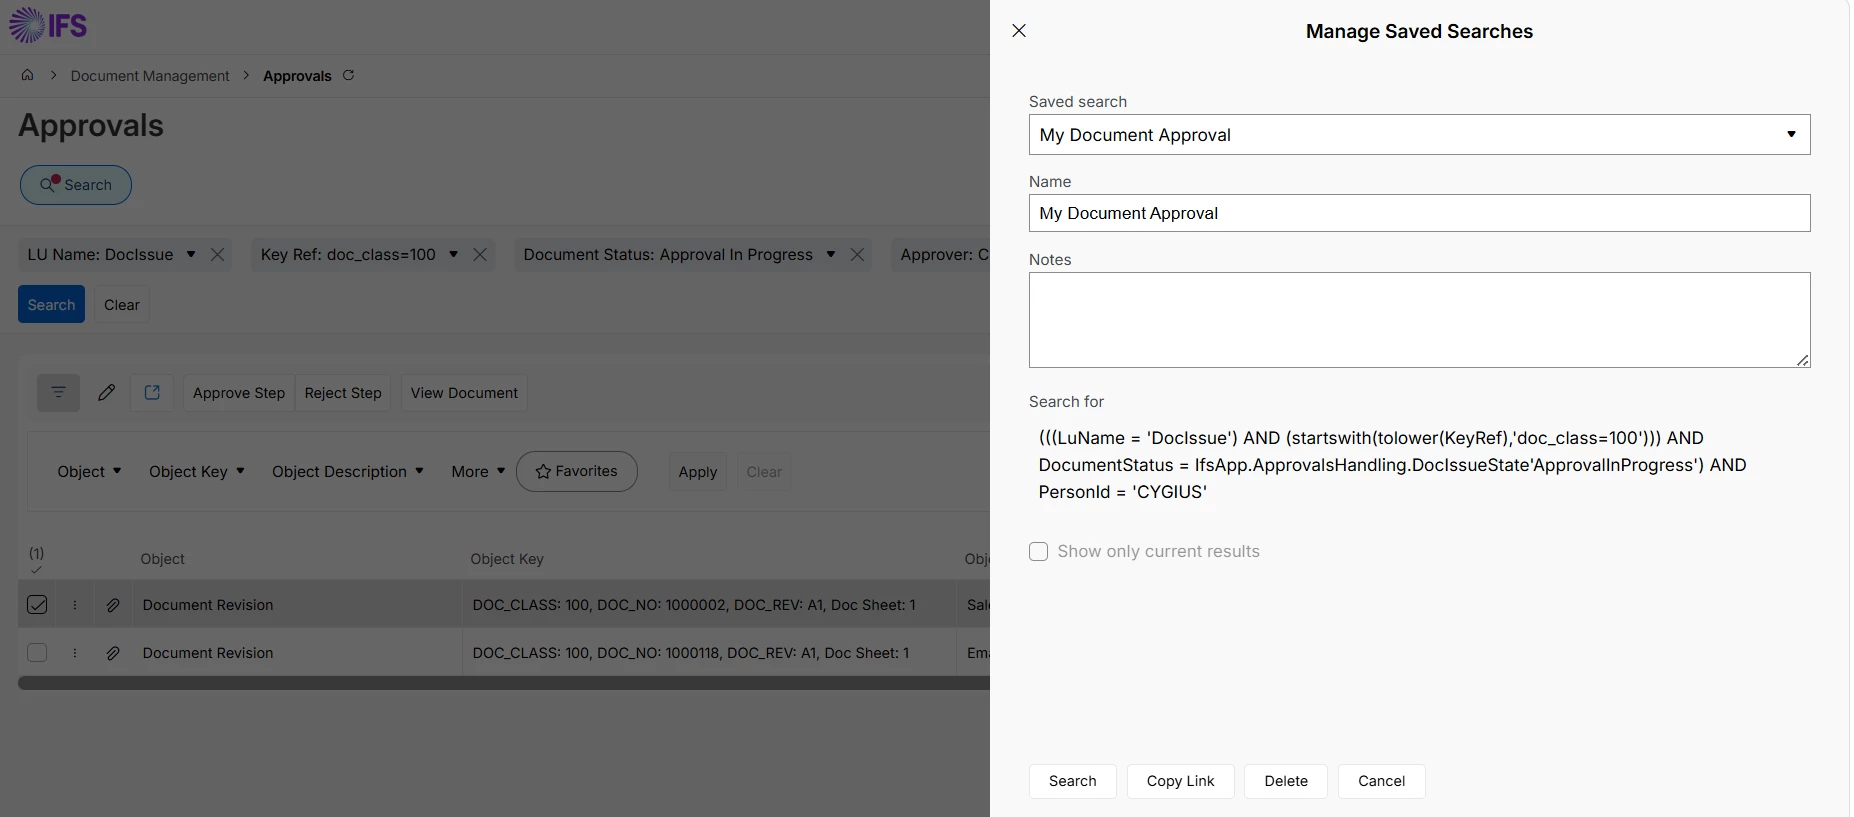The height and width of the screenshot is (817, 1854).
Task: Click the edit pencil icon
Action: (106, 393)
